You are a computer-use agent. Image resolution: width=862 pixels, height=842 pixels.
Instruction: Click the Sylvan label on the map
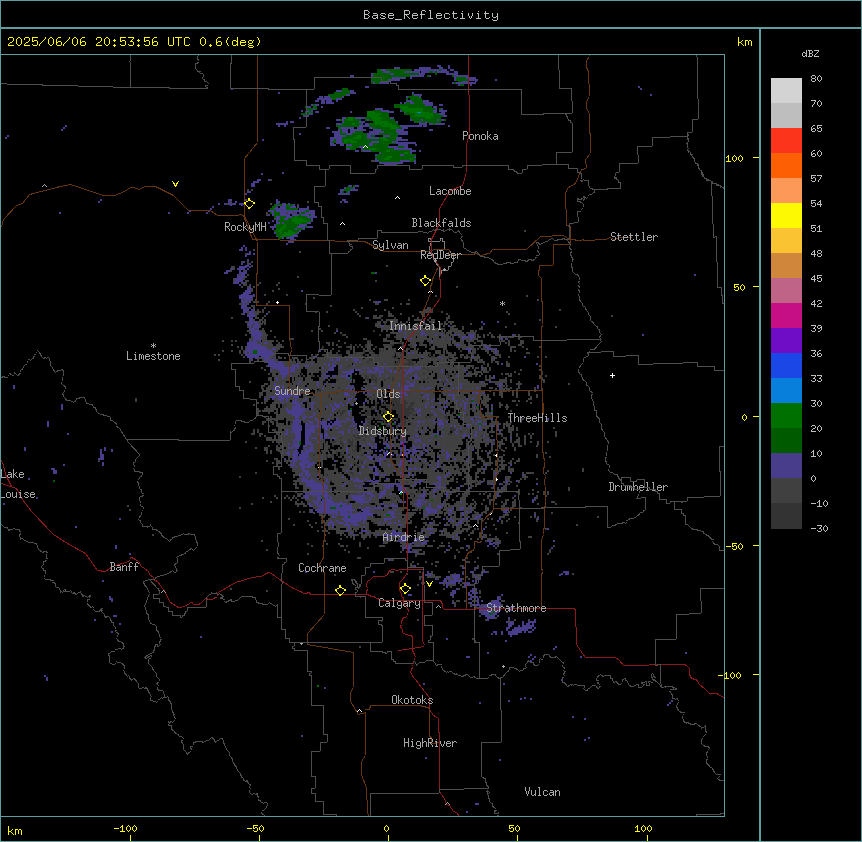(x=390, y=245)
